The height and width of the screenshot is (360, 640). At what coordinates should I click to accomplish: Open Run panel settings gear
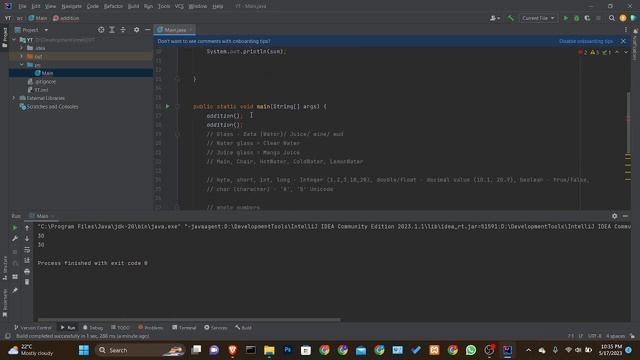[614, 216]
